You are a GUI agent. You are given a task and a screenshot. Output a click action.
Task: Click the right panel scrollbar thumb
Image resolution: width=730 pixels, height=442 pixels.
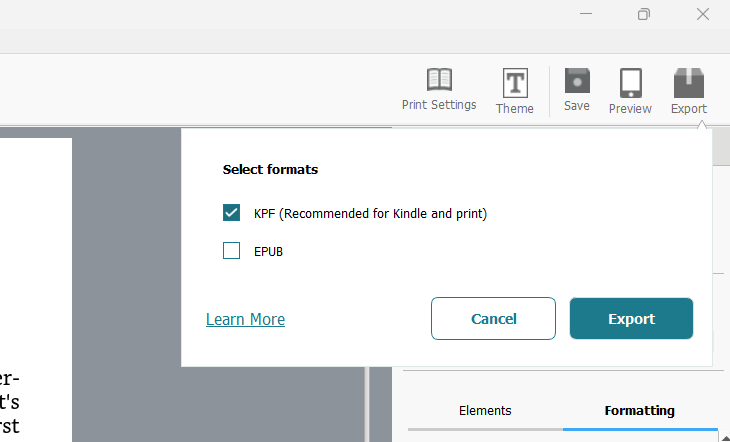(721, 147)
